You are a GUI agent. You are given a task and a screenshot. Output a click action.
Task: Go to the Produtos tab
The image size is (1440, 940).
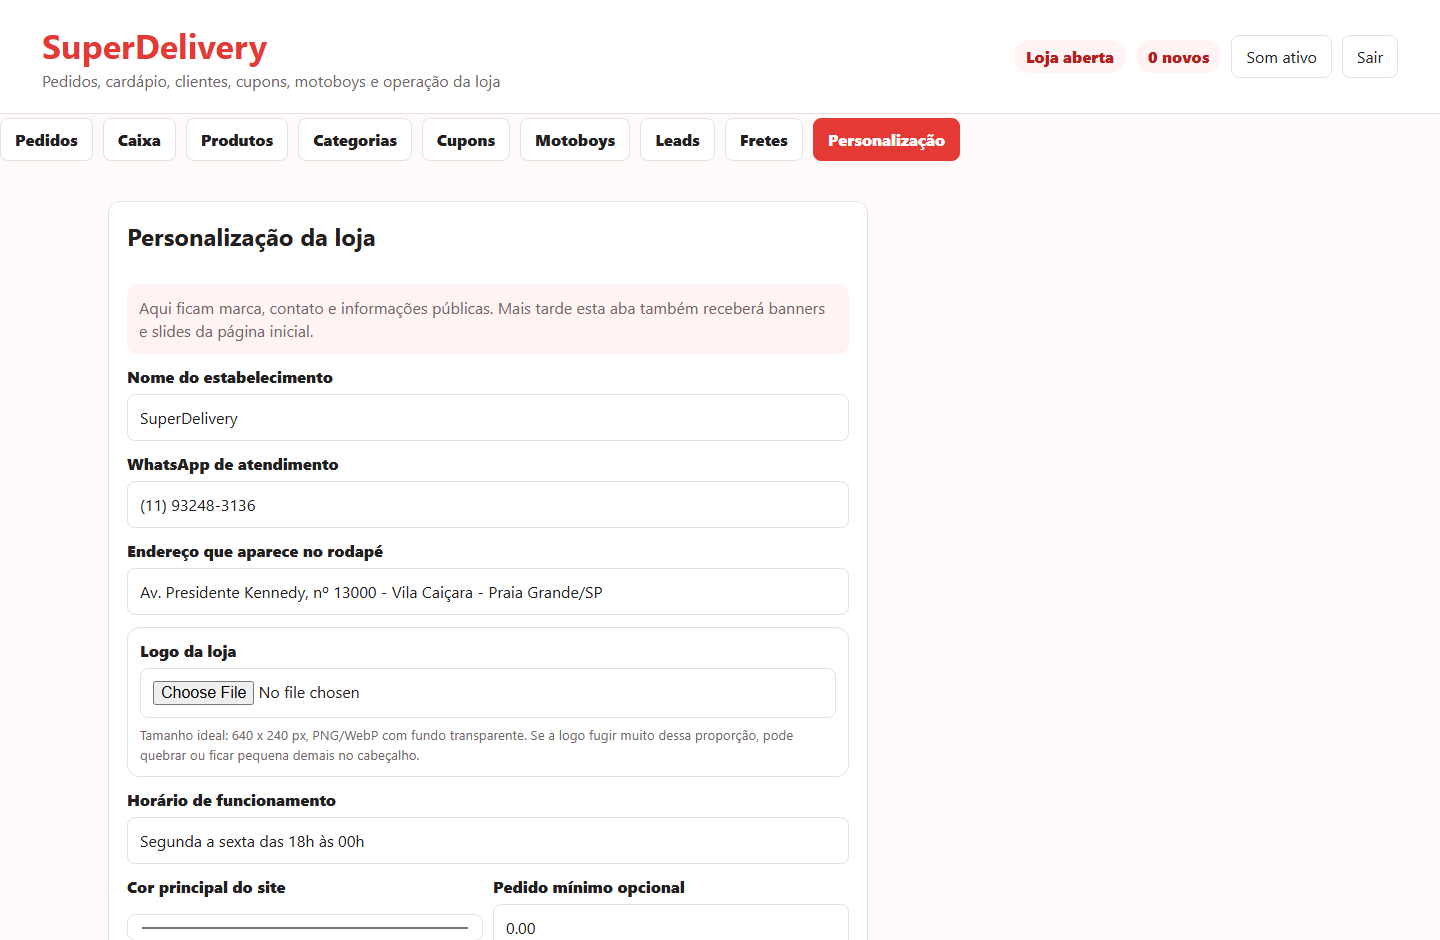point(237,140)
